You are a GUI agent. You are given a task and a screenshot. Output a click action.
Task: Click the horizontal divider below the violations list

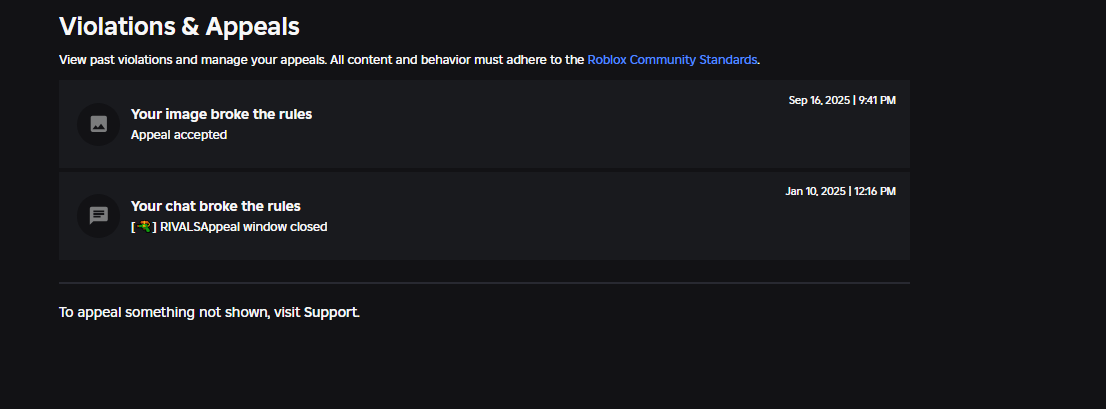tap(484, 283)
